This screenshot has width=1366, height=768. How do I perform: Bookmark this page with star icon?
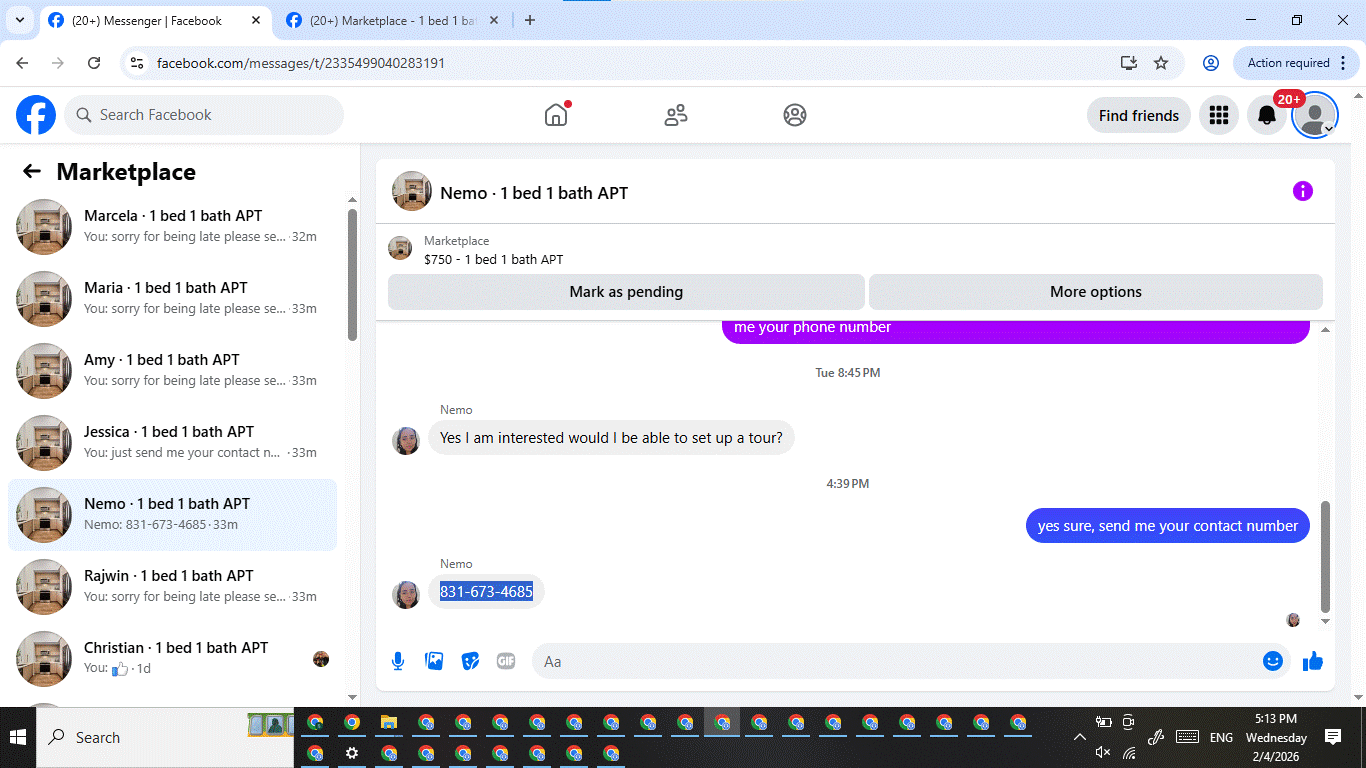coord(1161,63)
